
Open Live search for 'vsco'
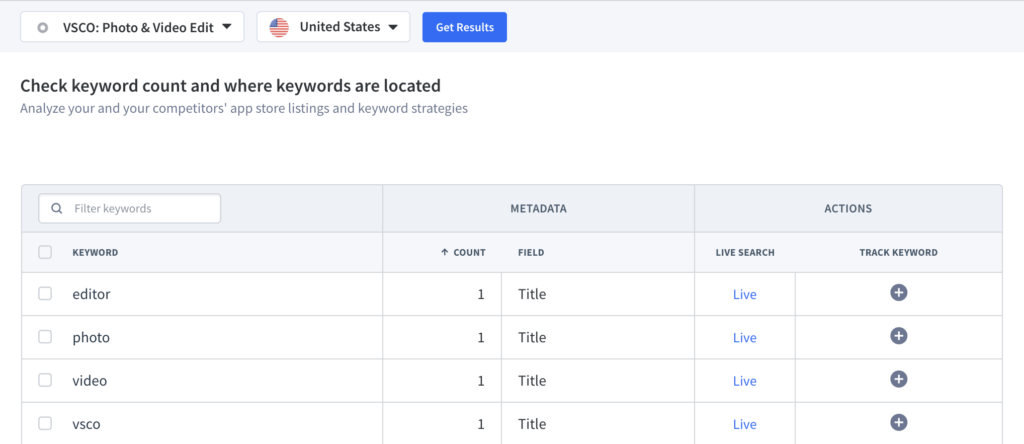click(744, 424)
